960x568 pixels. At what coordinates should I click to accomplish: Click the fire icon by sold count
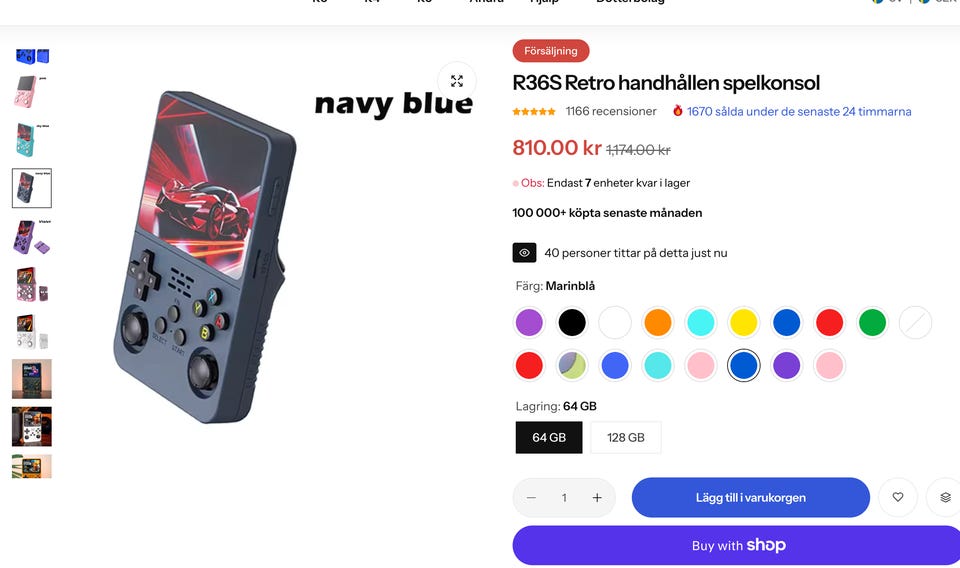[677, 111]
